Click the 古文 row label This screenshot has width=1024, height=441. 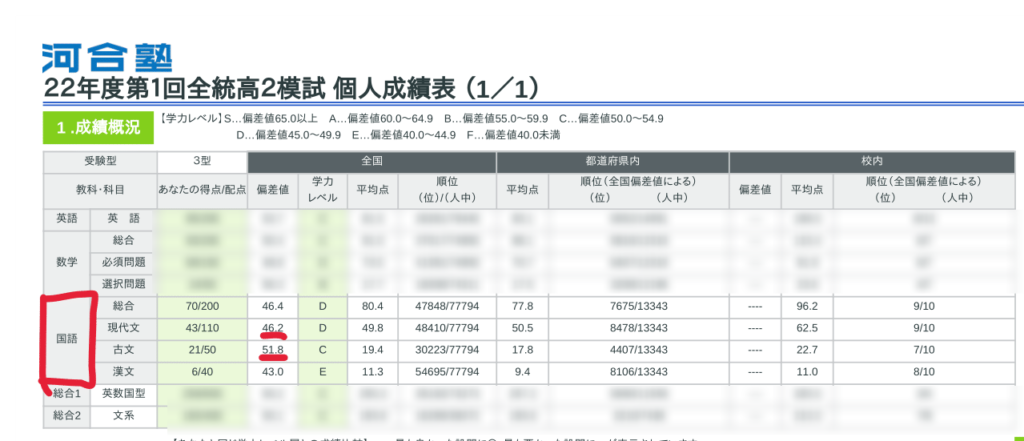coord(123,350)
